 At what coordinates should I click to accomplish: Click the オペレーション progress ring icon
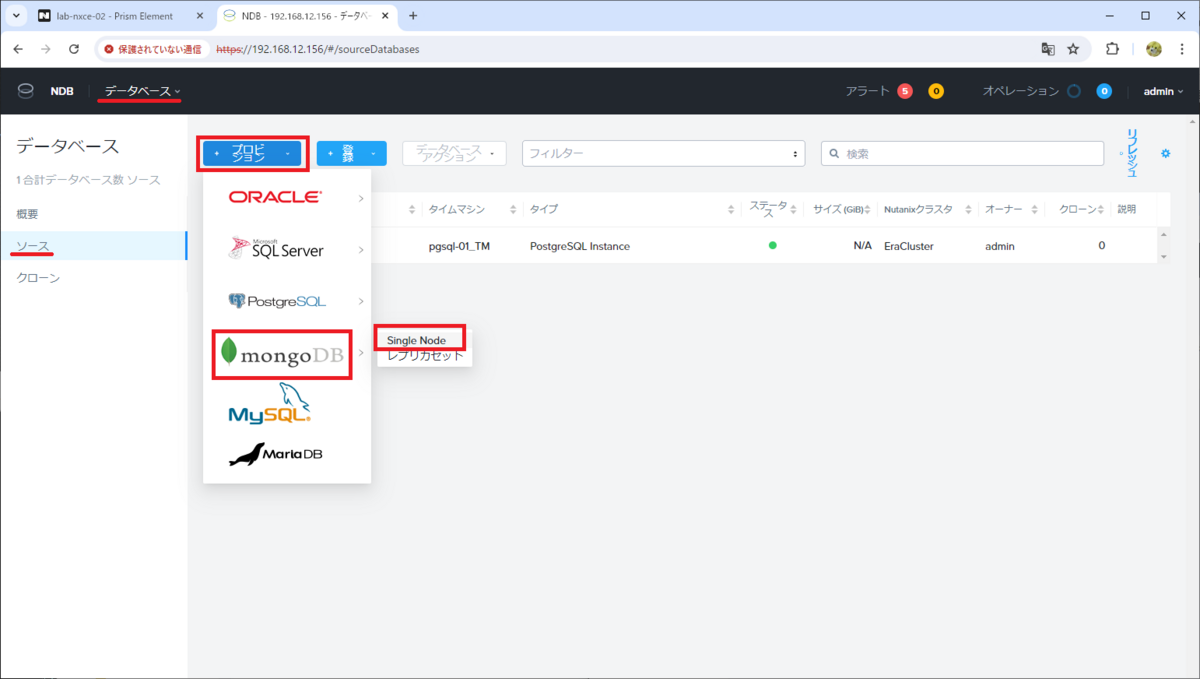coord(1074,91)
